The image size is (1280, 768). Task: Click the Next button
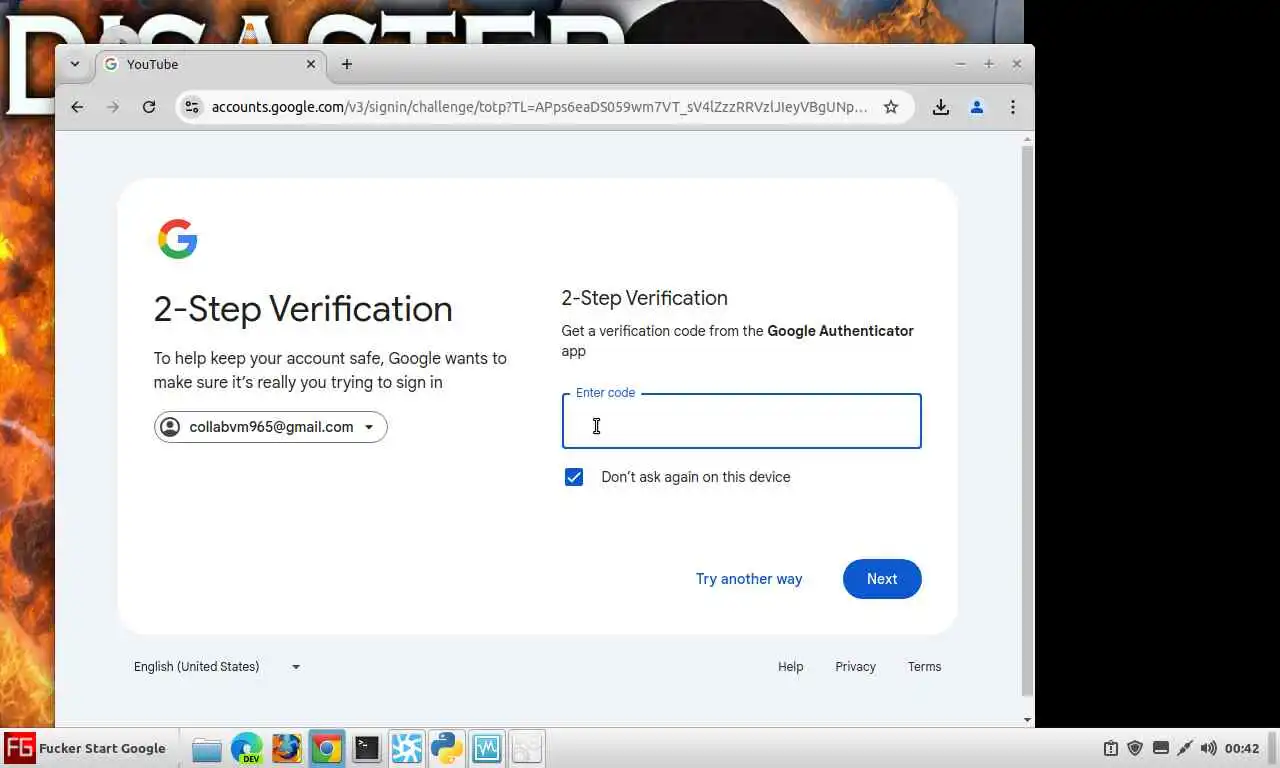tap(882, 579)
